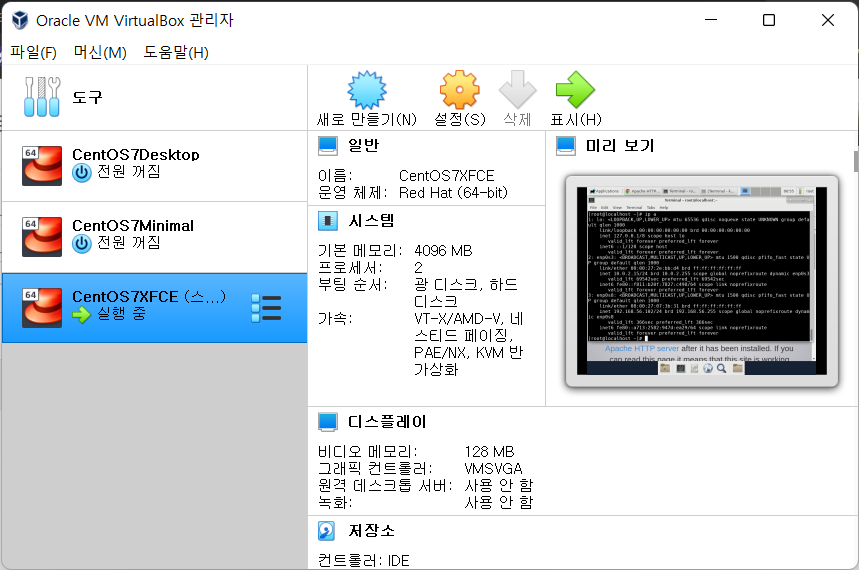This screenshot has width=859, height=570.
Task: Select the running CentOS7XFCE machine name
Action: (149, 297)
